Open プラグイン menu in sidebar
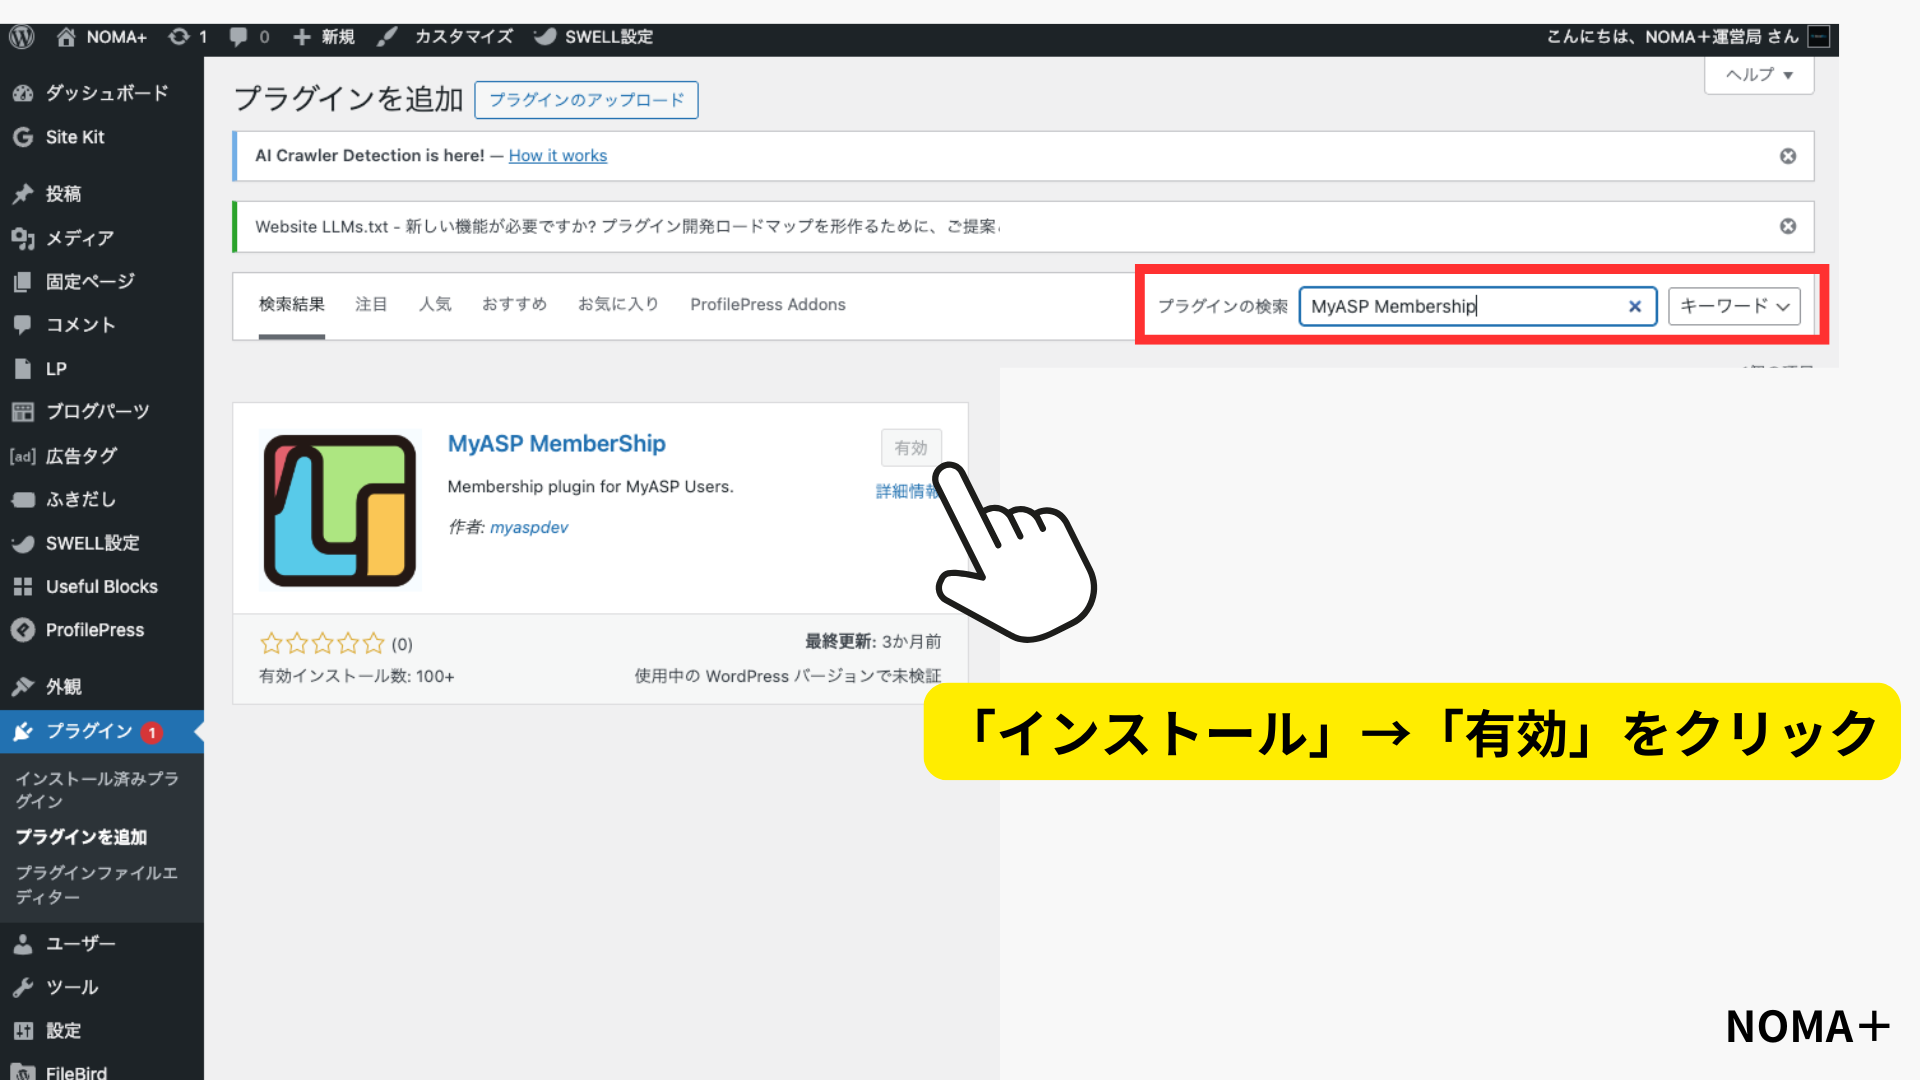The height and width of the screenshot is (1080, 1920). click(102, 732)
